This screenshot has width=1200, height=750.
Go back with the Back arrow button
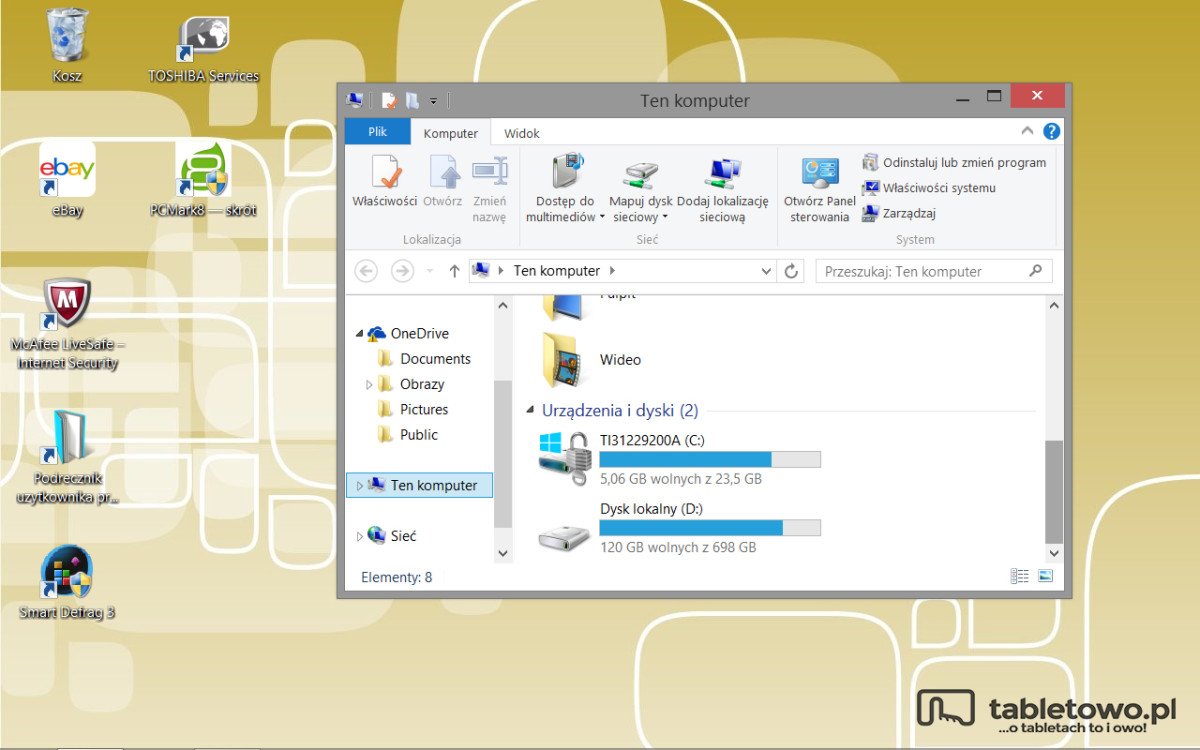[367, 271]
